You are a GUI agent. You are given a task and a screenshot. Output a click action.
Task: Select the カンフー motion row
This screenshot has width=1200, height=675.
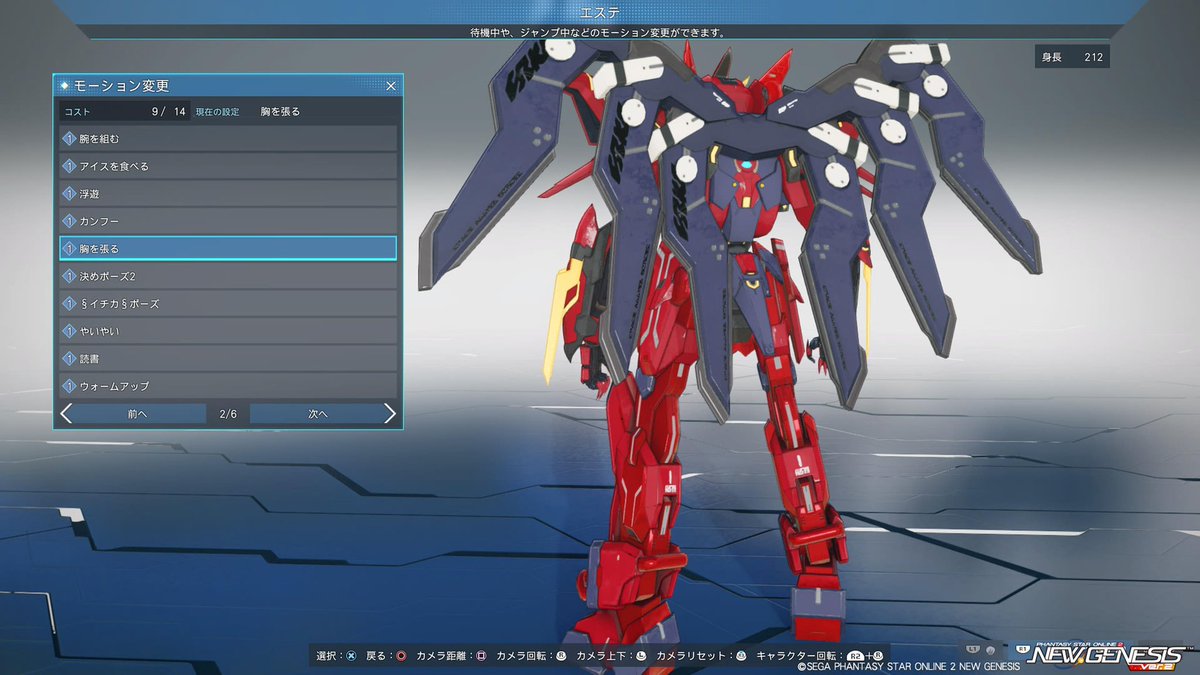click(228, 221)
